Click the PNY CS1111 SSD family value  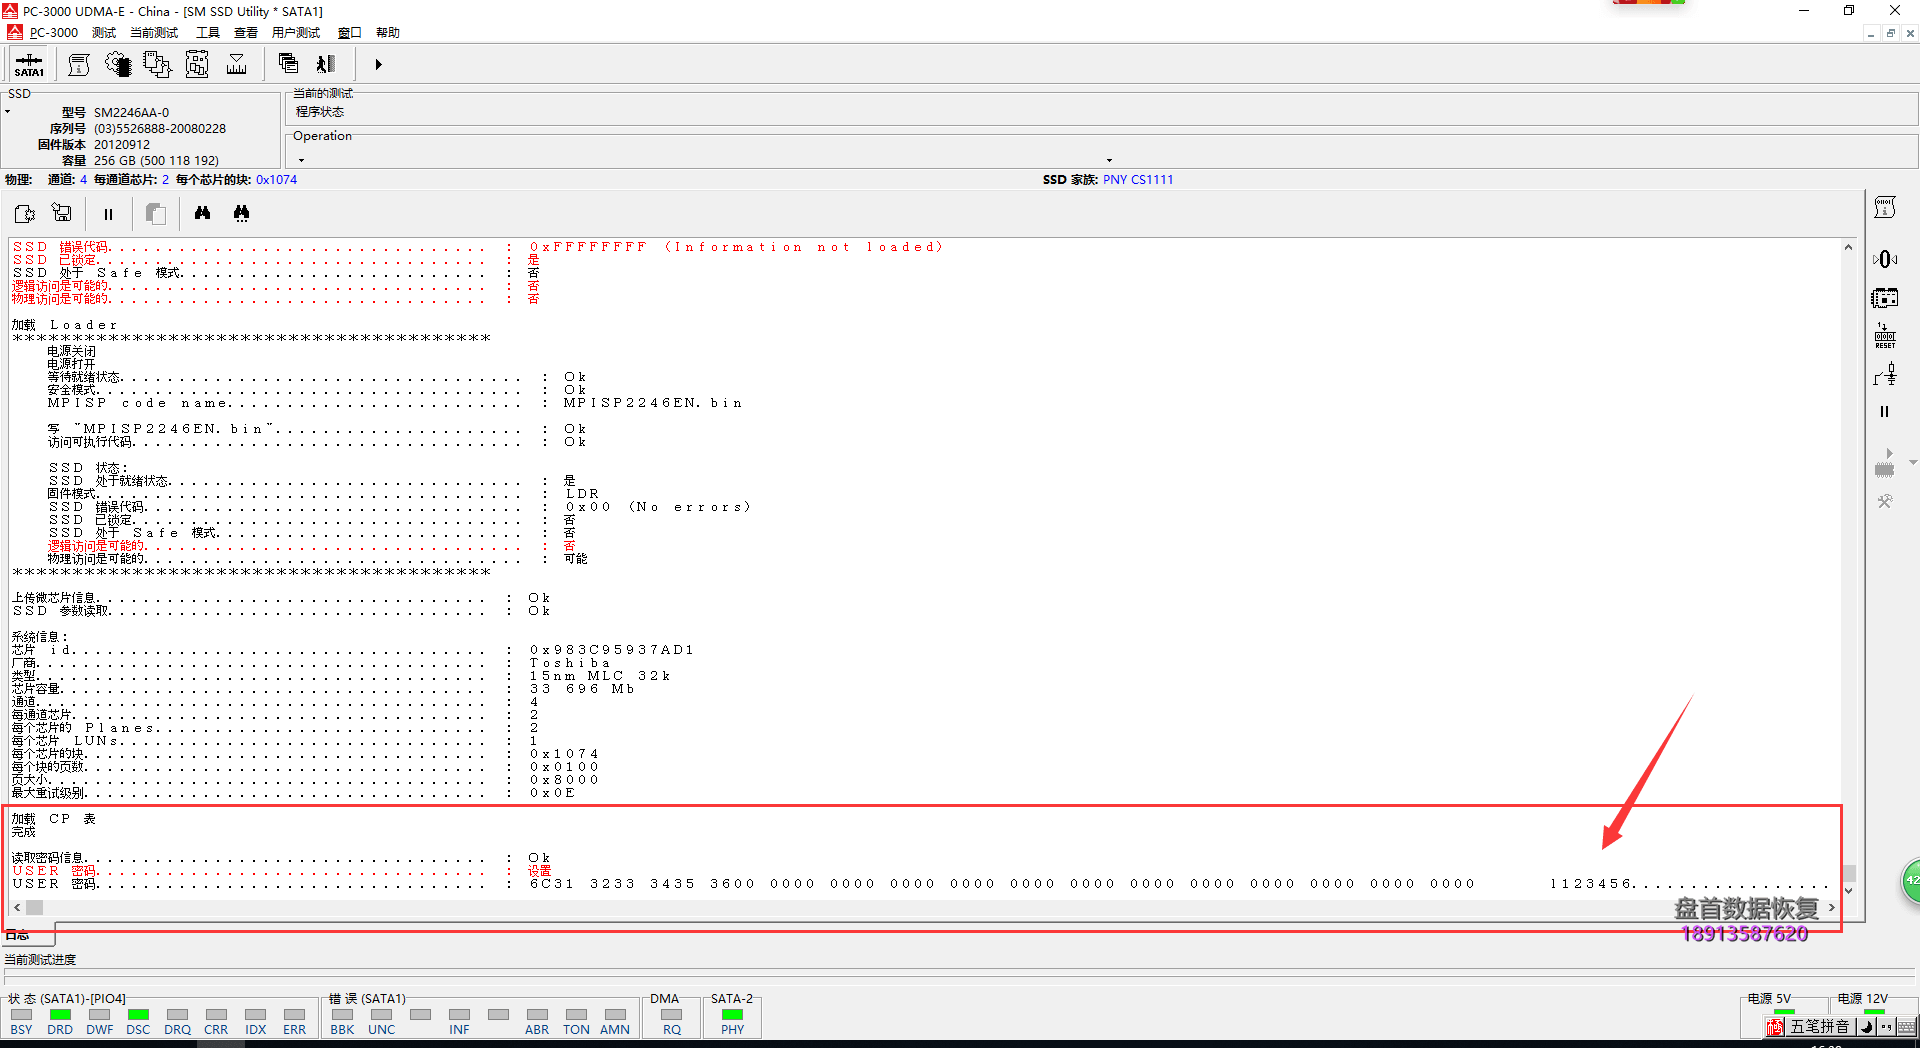coord(1138,180)
